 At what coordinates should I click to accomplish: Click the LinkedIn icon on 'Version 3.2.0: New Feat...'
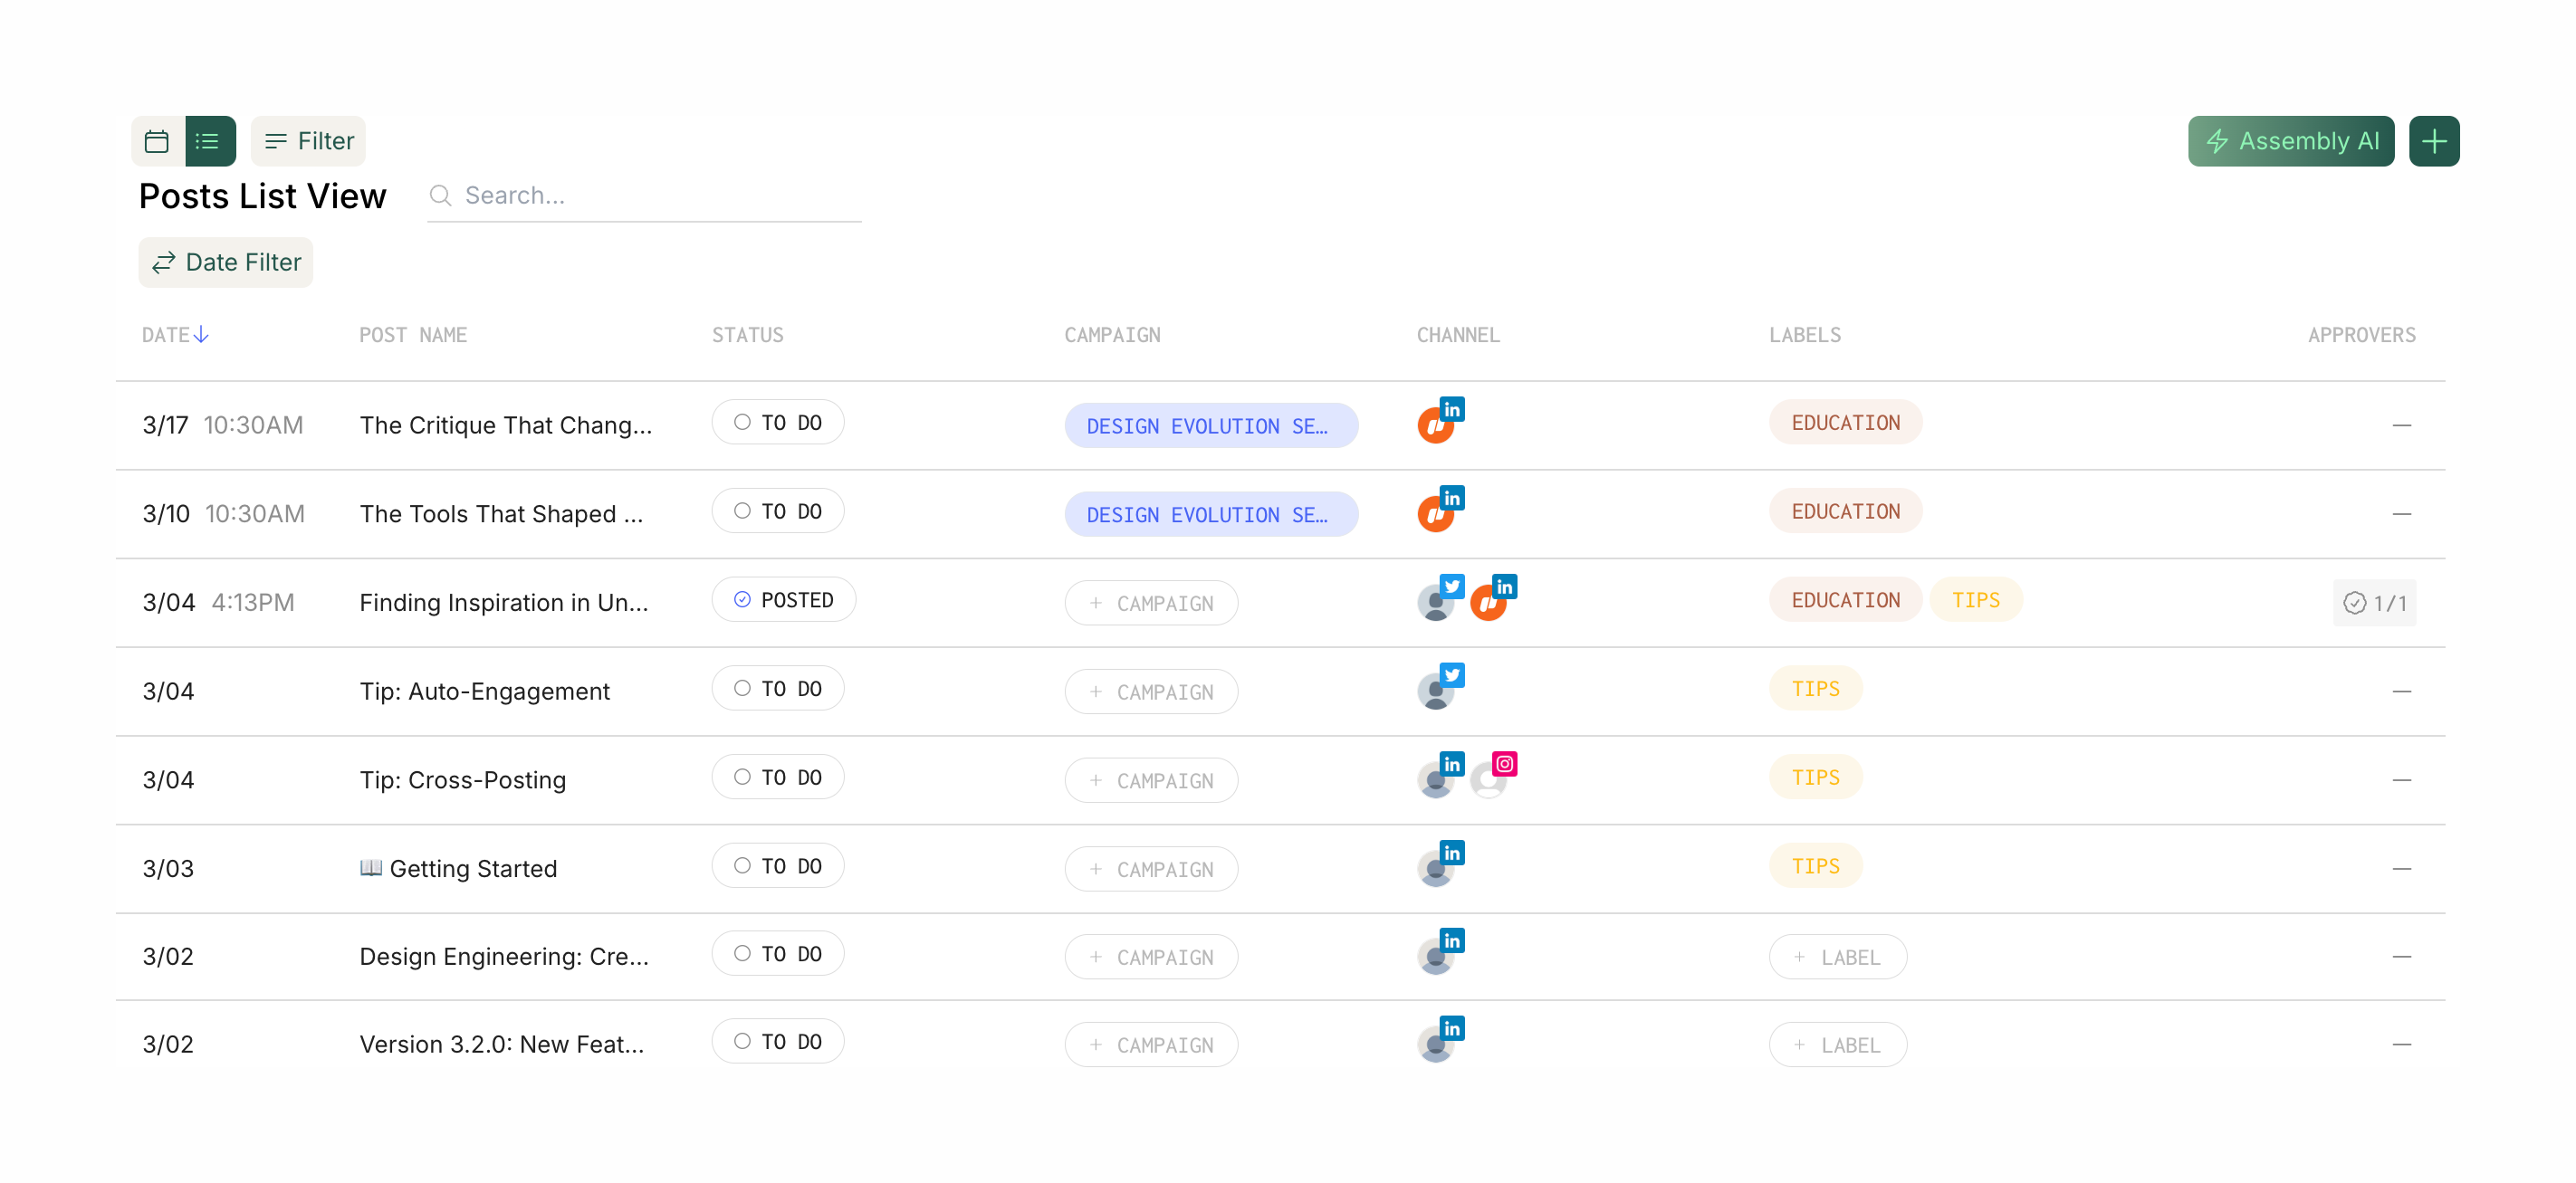[1451, 1028]
